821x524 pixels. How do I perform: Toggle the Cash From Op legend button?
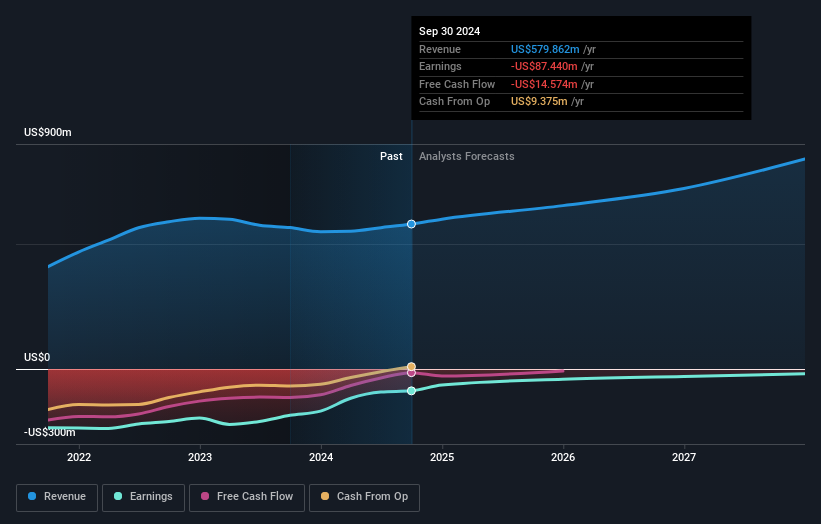(x=364, y=497)
